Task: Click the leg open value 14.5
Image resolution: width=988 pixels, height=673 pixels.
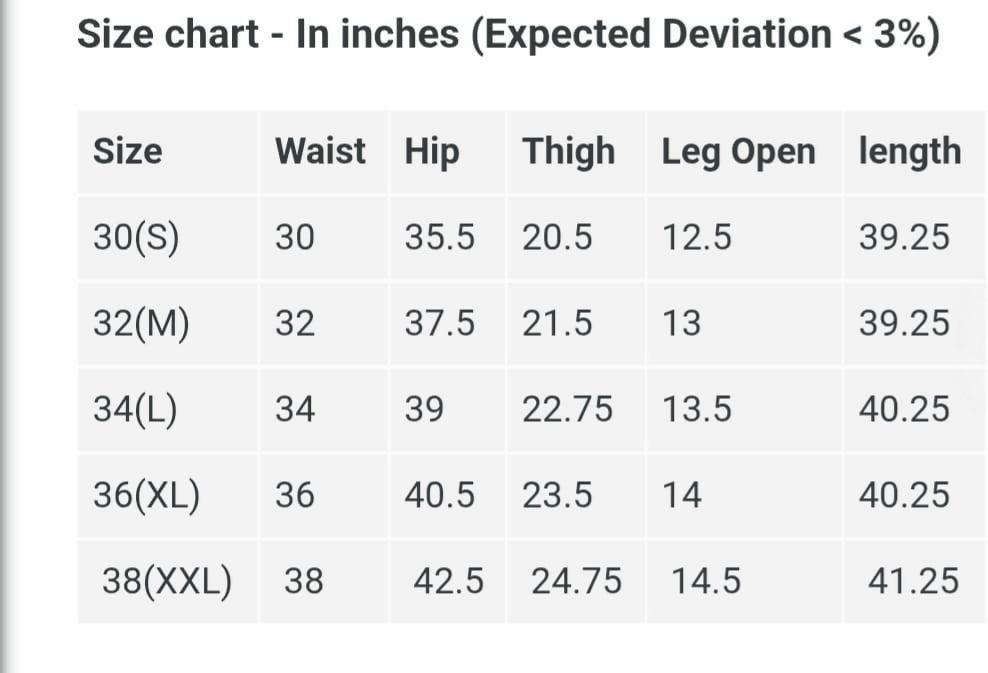Action: click(706, 581)
